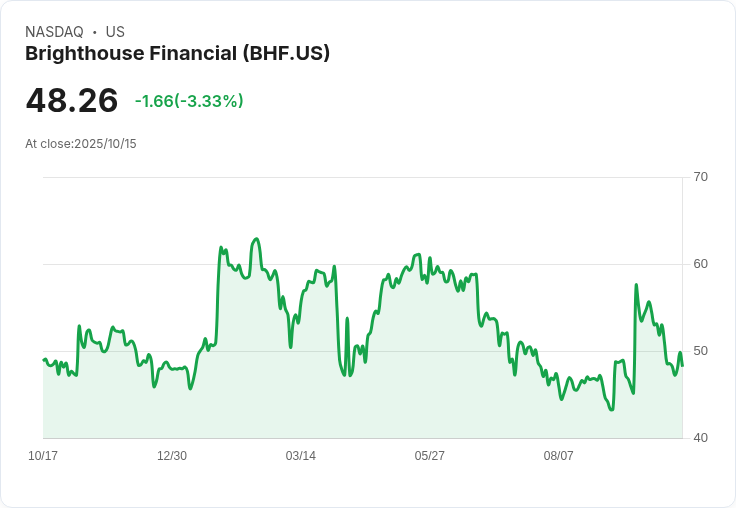Select the 10/17 date on x-axis
The width and height of the screenshot is (736, 508).
(x=43, y=456)
